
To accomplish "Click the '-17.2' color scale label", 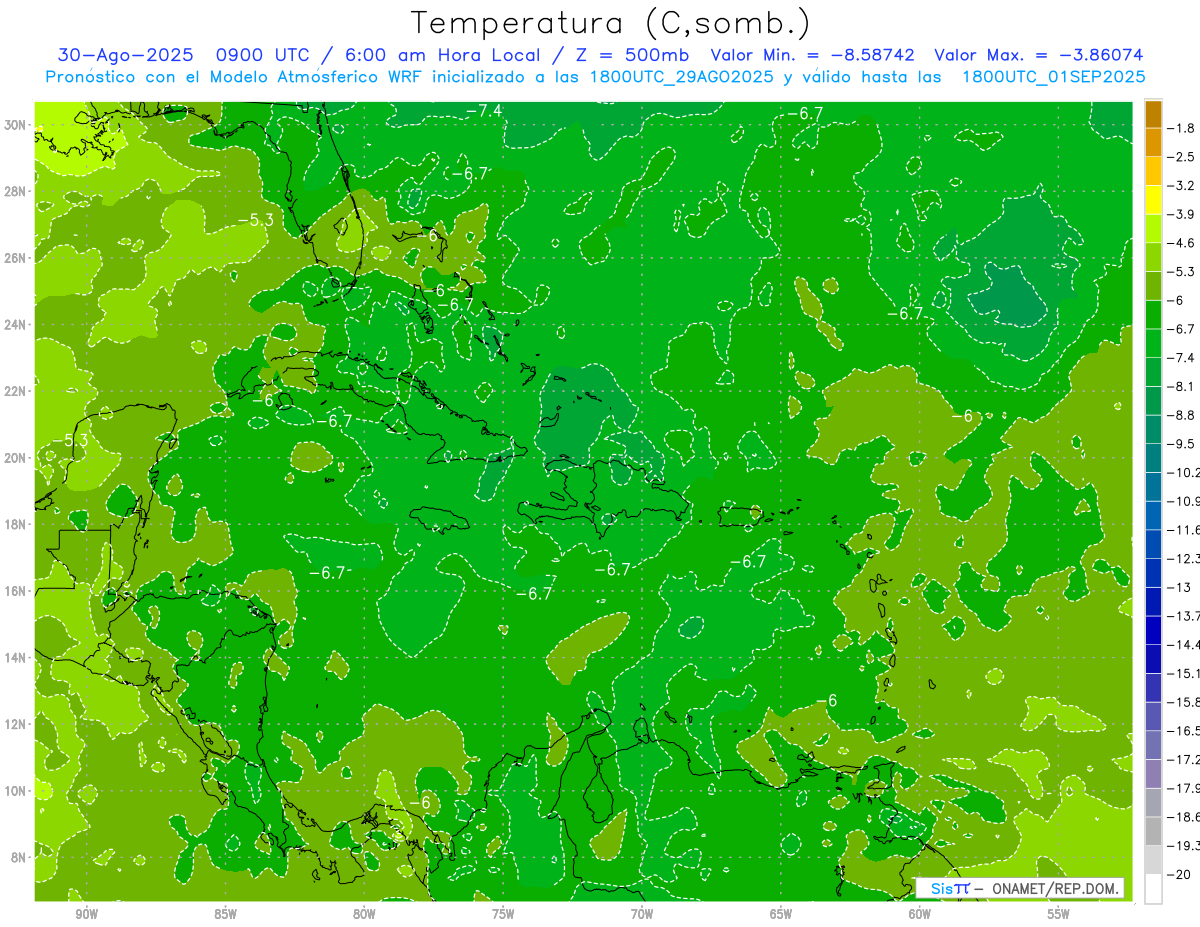I will coord(1184,760).
